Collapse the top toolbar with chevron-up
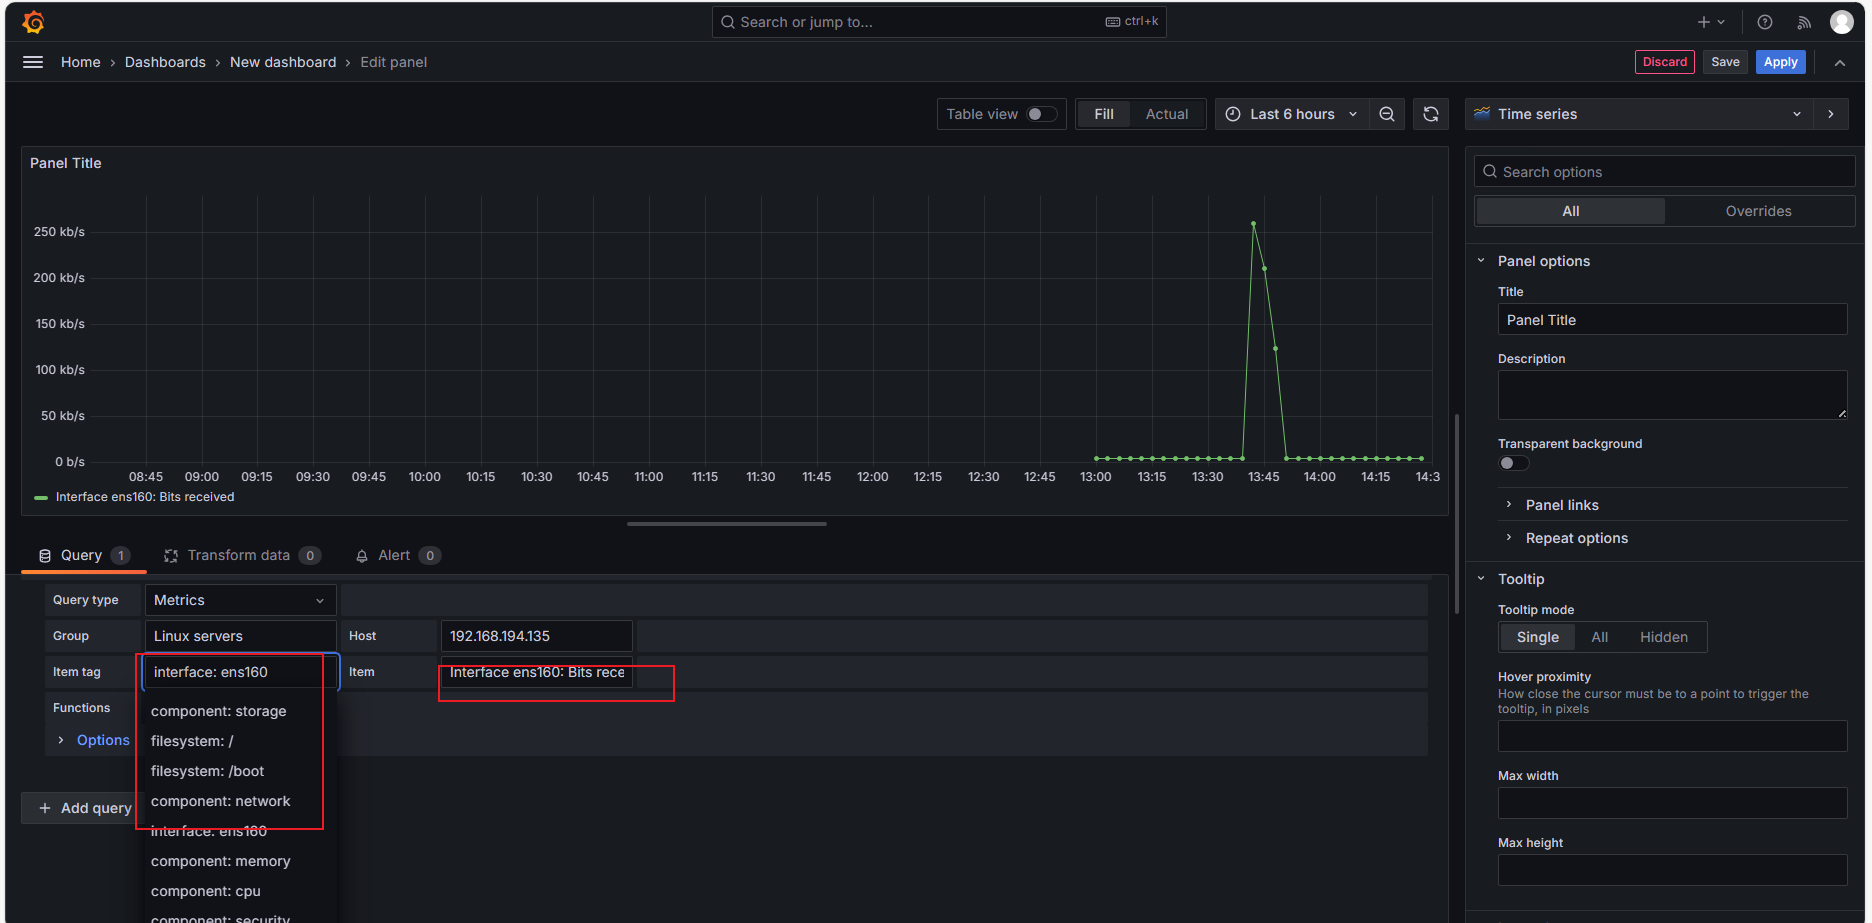 [x=1840, y=62]
